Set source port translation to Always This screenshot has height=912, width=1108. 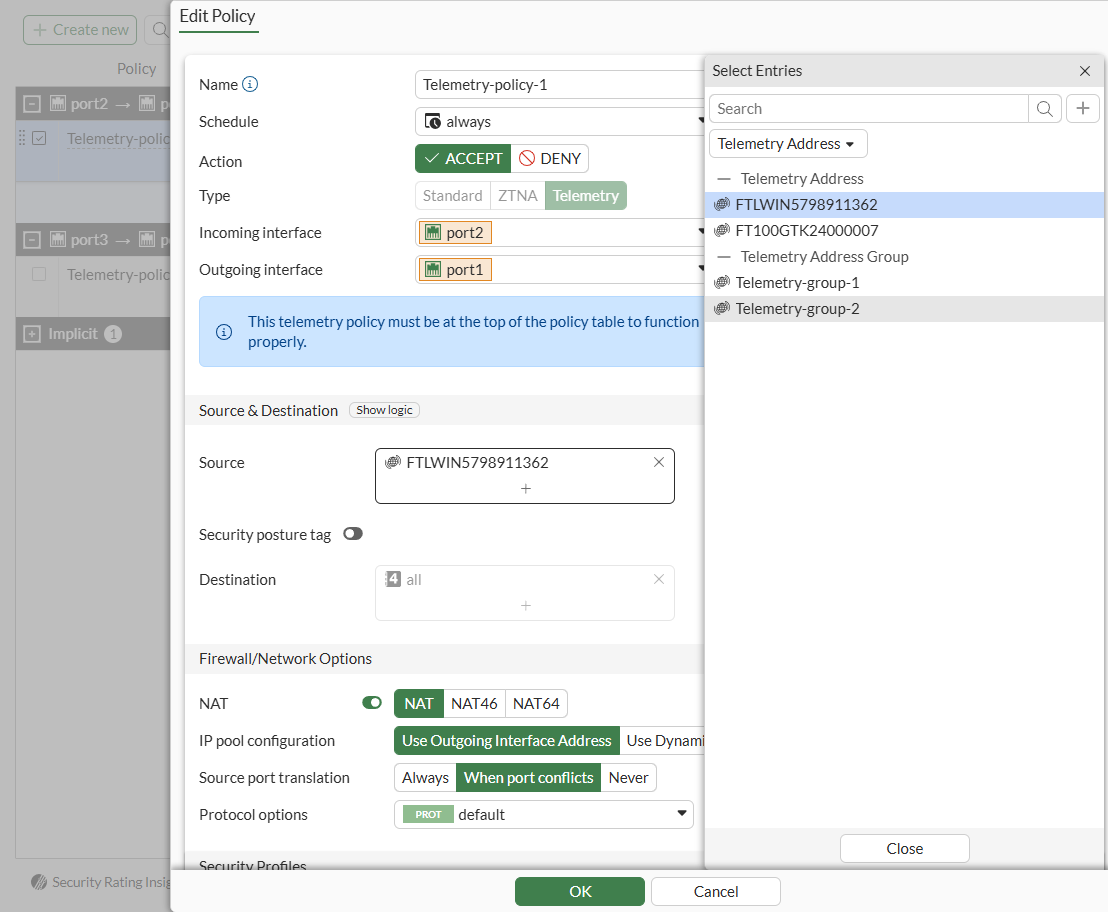point(425,778)
